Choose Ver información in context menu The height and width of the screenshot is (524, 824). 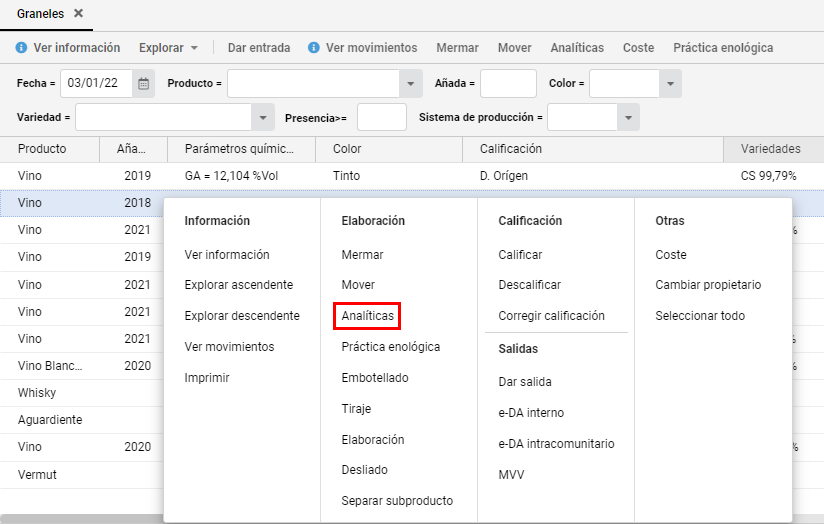(x=226, y=255)
